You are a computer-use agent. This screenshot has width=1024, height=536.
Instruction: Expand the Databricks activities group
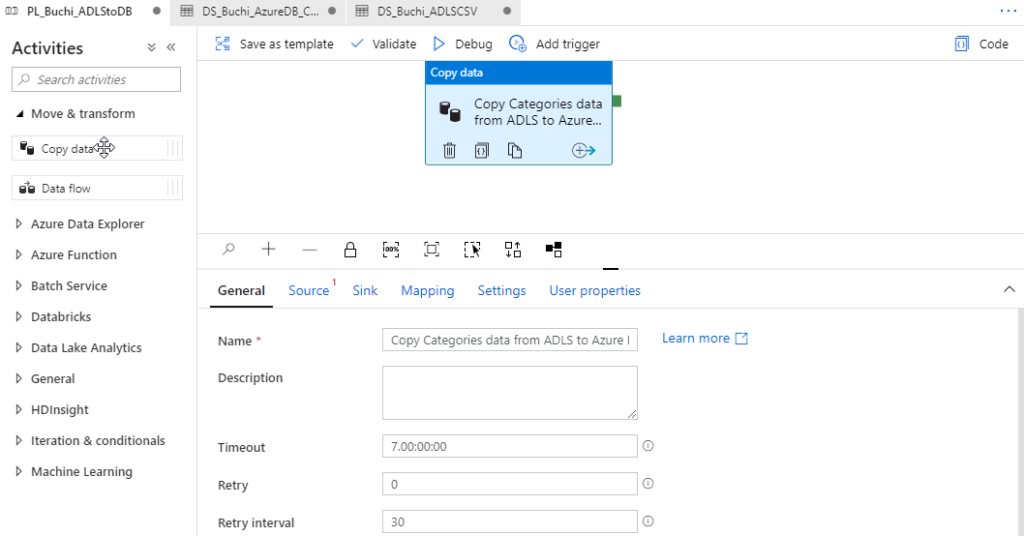tap(60, 317)
